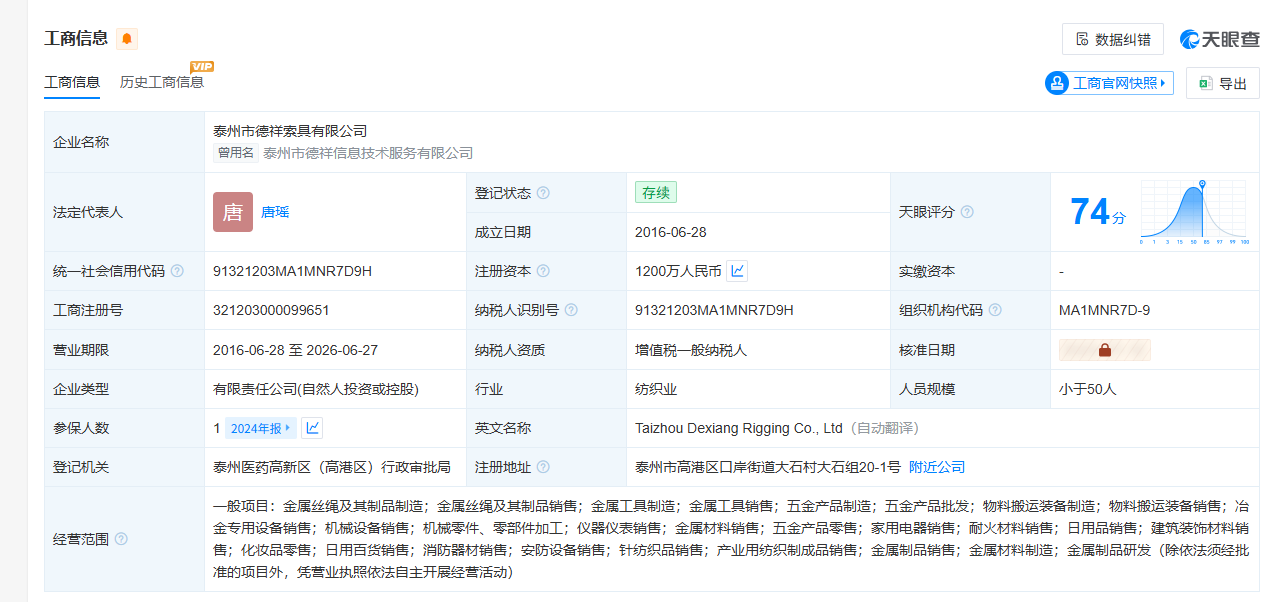The image size is (1275, 602).
Task: Click the registered capital trend chart icon
Action: (737, 271)
